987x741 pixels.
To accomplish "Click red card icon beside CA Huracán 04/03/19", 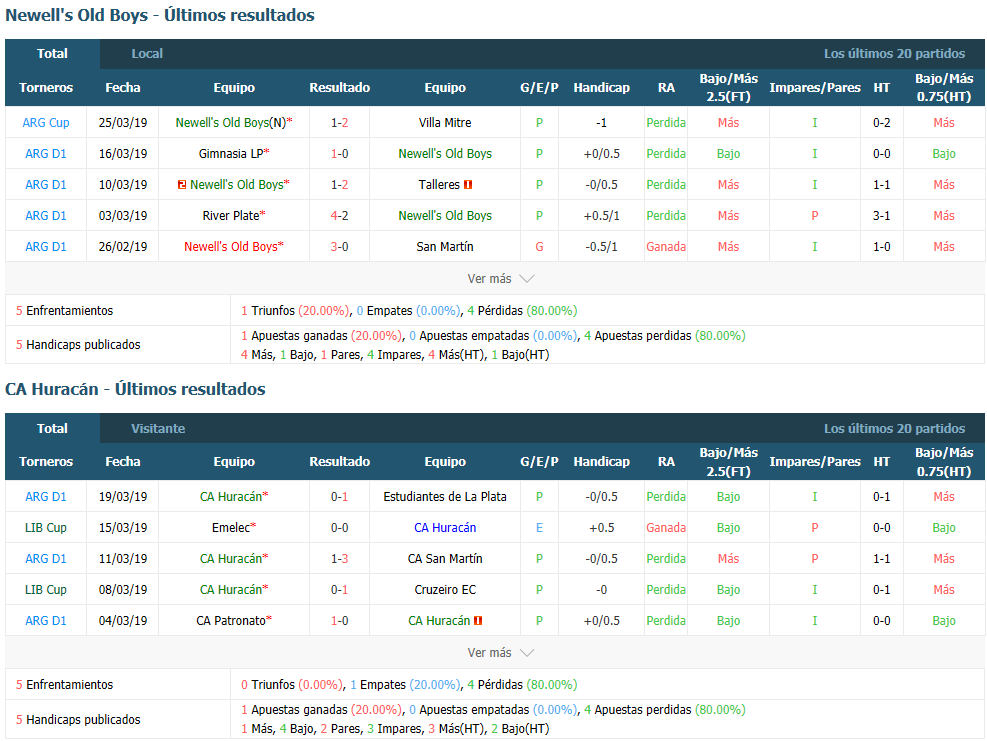I will 478,621.
